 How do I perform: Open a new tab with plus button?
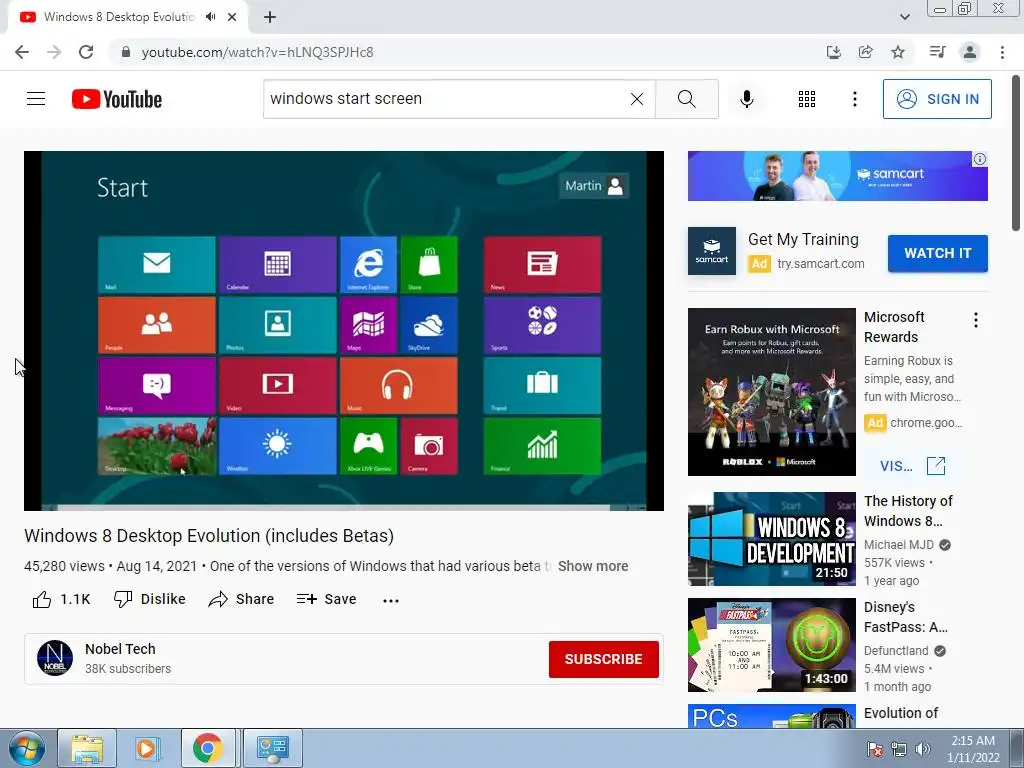pyautogui.click(x=270, y=17)
